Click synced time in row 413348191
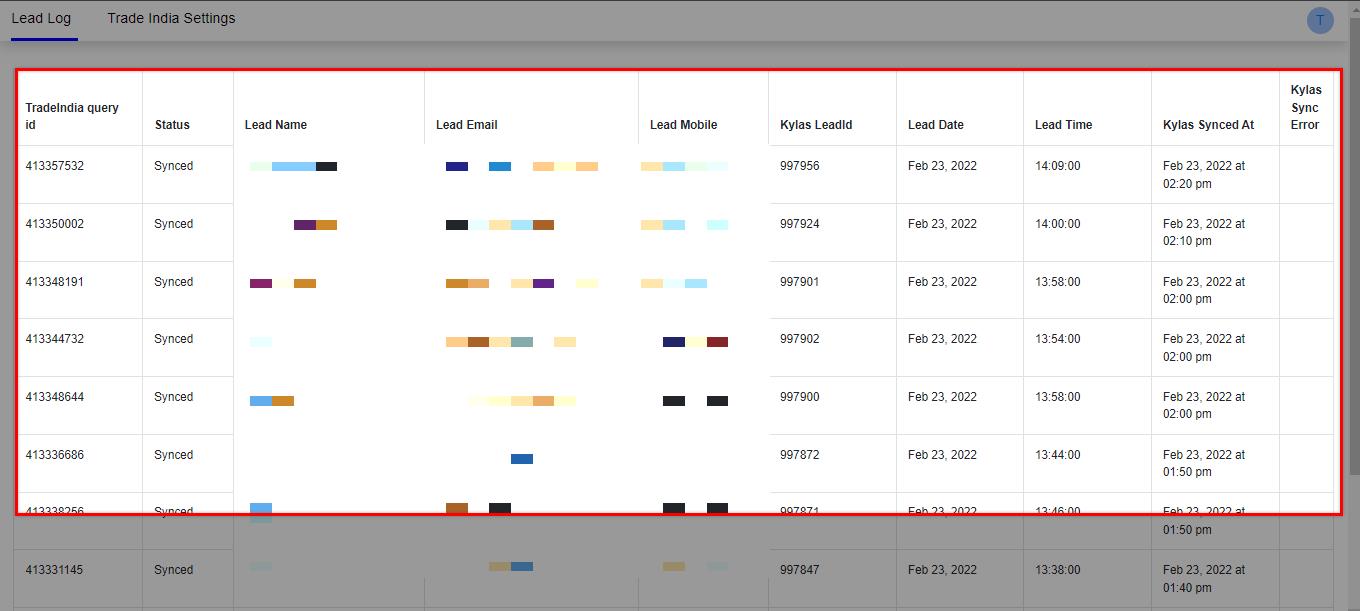 click(x=1204, y=291)
